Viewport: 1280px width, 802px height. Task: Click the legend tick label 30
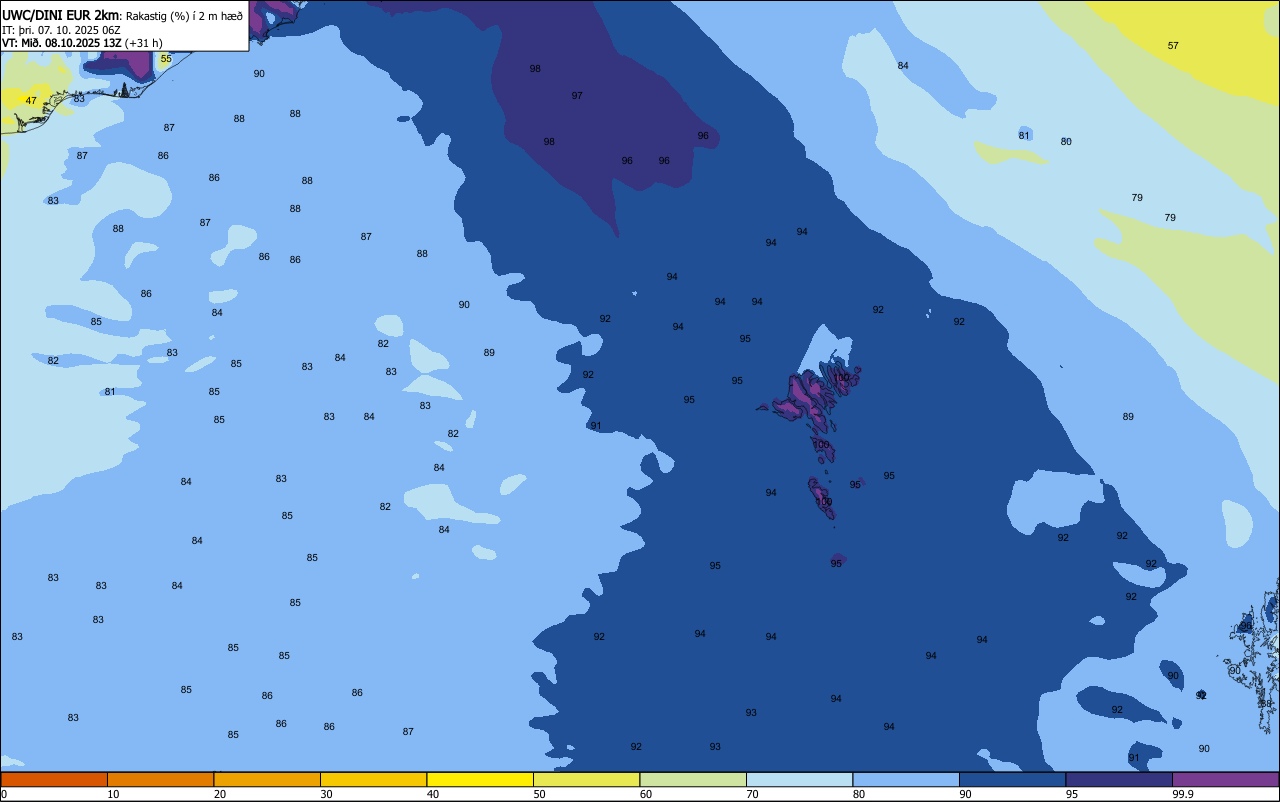(x=326, y=794)
